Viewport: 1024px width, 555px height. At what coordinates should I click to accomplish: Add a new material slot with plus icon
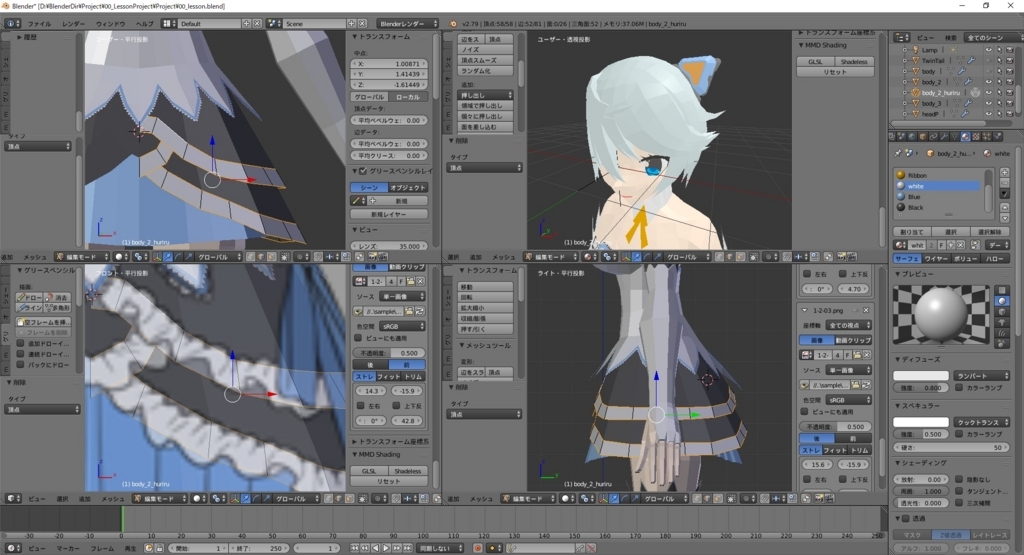1004,173
